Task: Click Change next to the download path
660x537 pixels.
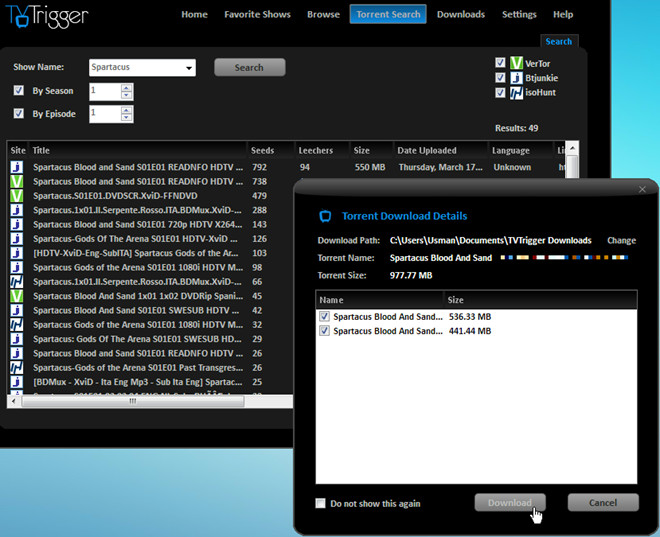Action: pos(621,240)
